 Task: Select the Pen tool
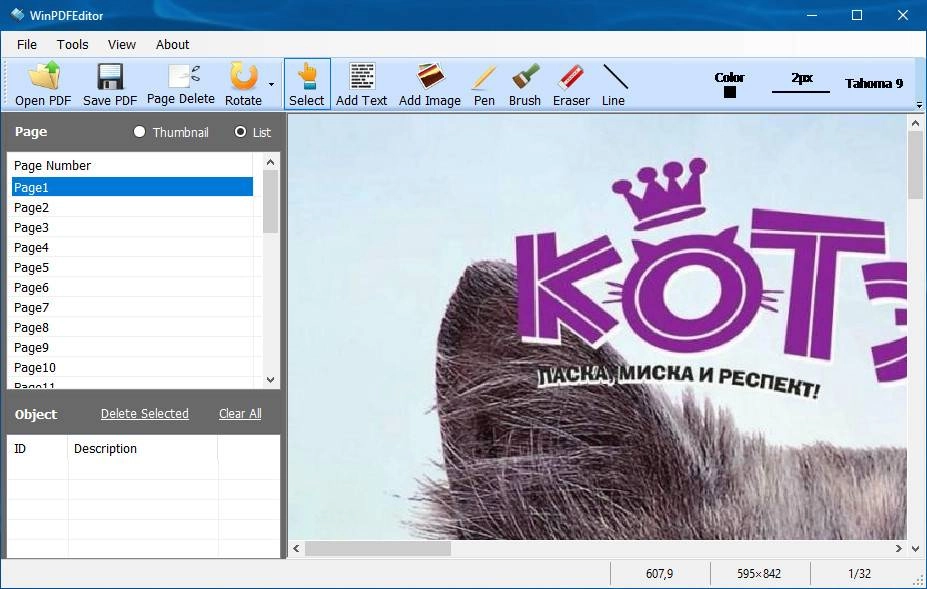click(484, 84)
